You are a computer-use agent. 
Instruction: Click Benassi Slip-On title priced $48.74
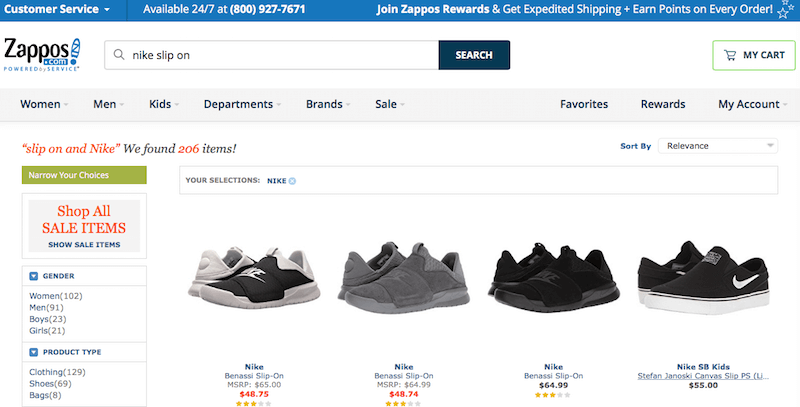[404, 376]
